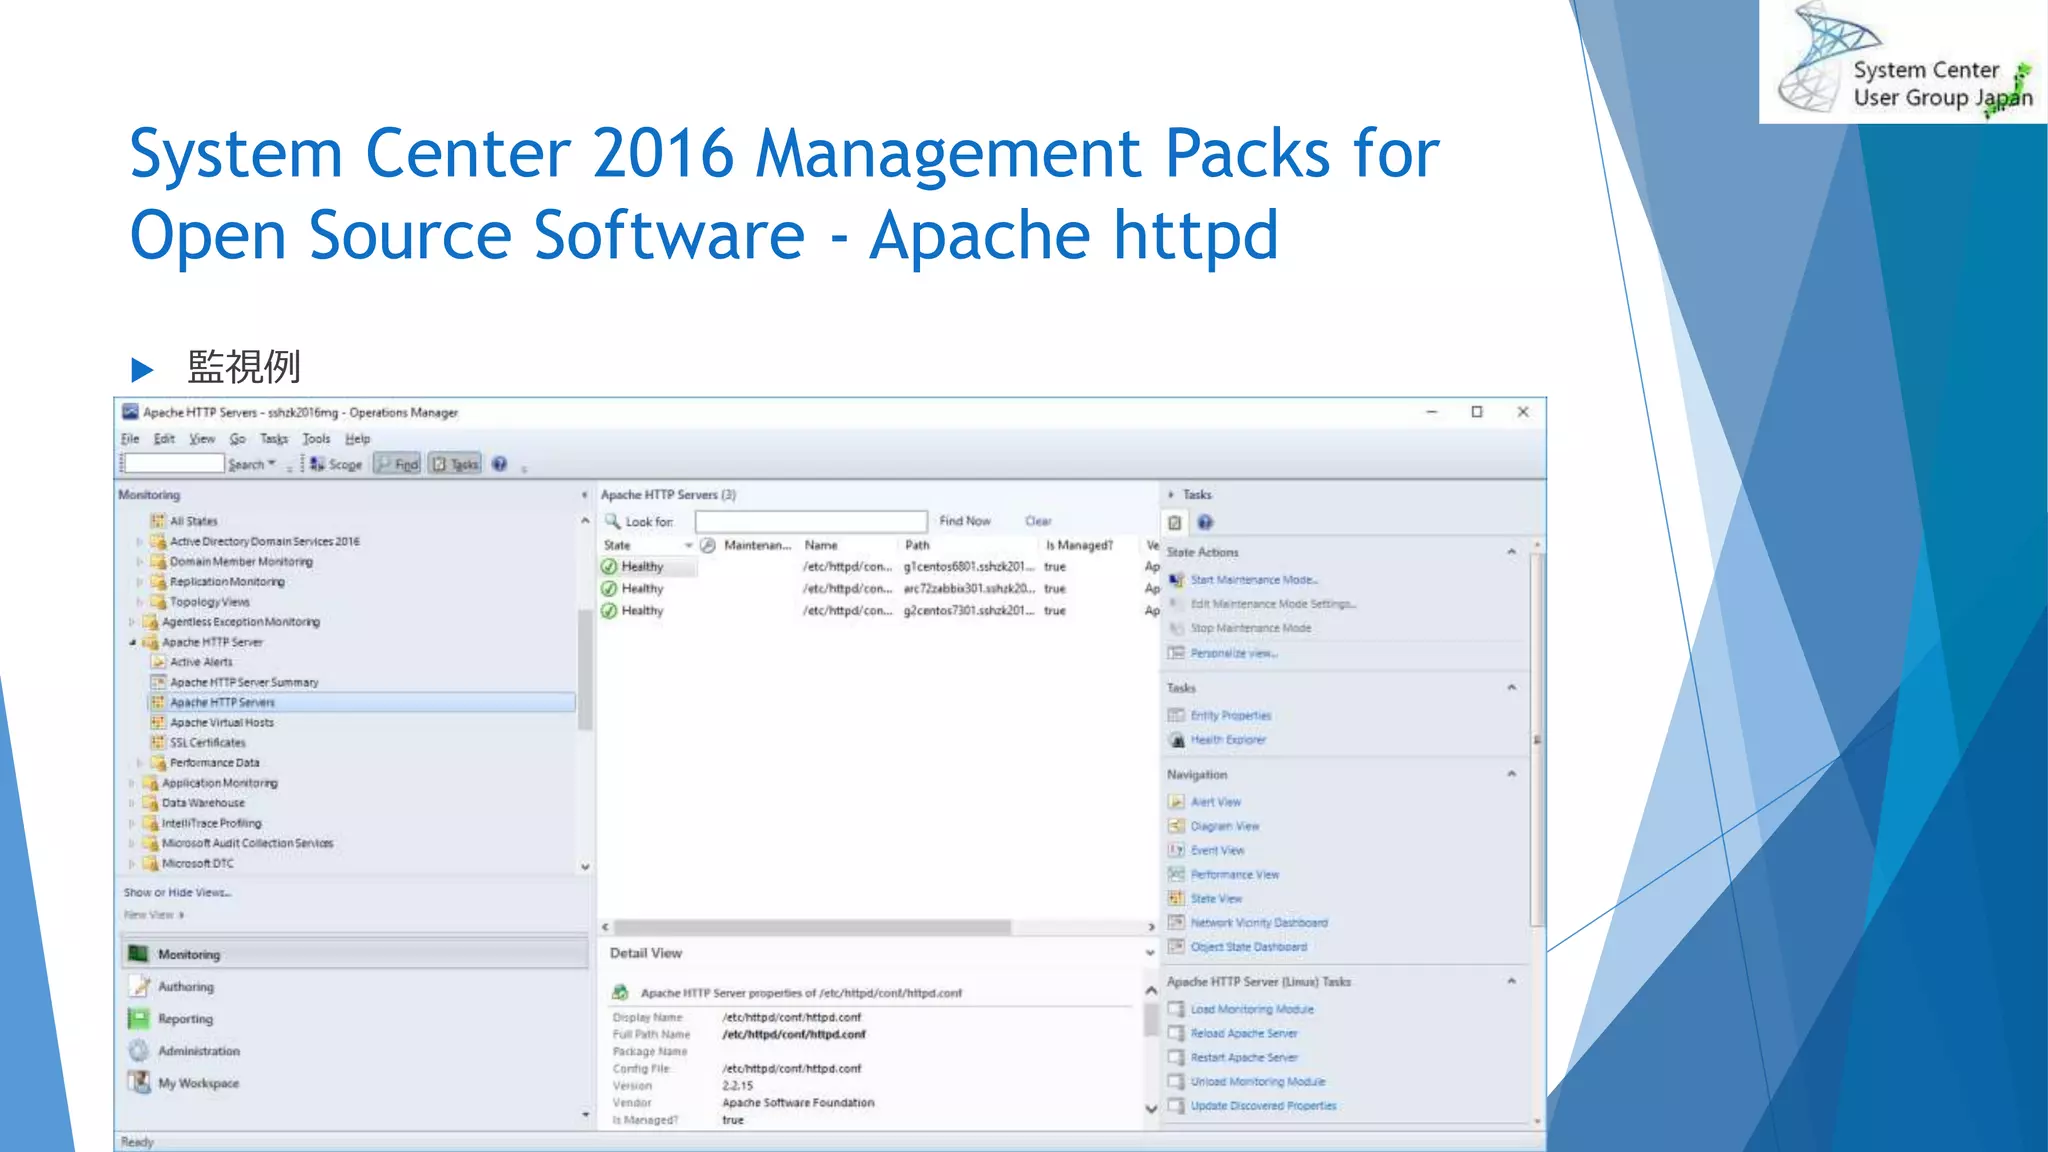Expand Active Directory Domain Services 2016 folder
This screenshot has width=2048, height=1152.
(x=139, y=541)
